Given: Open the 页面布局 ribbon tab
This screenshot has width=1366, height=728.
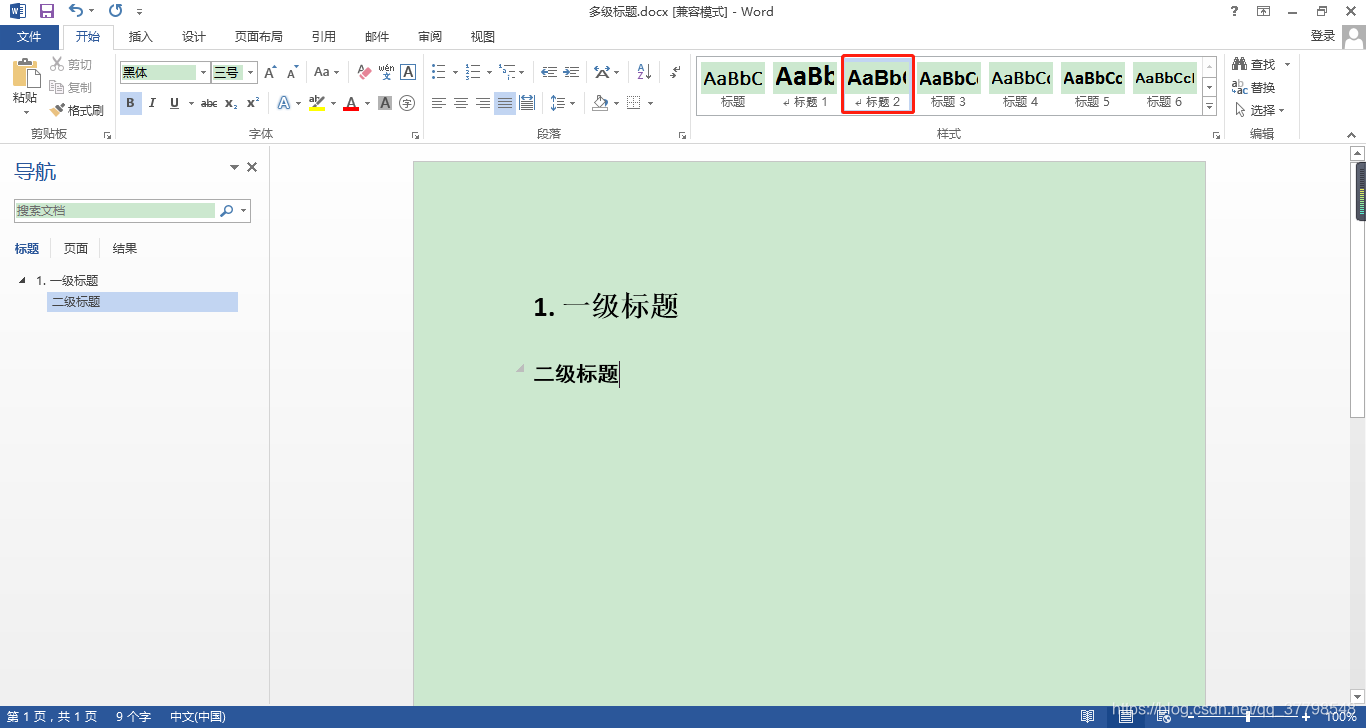Looking at the screenshot, I should point(259,37).
